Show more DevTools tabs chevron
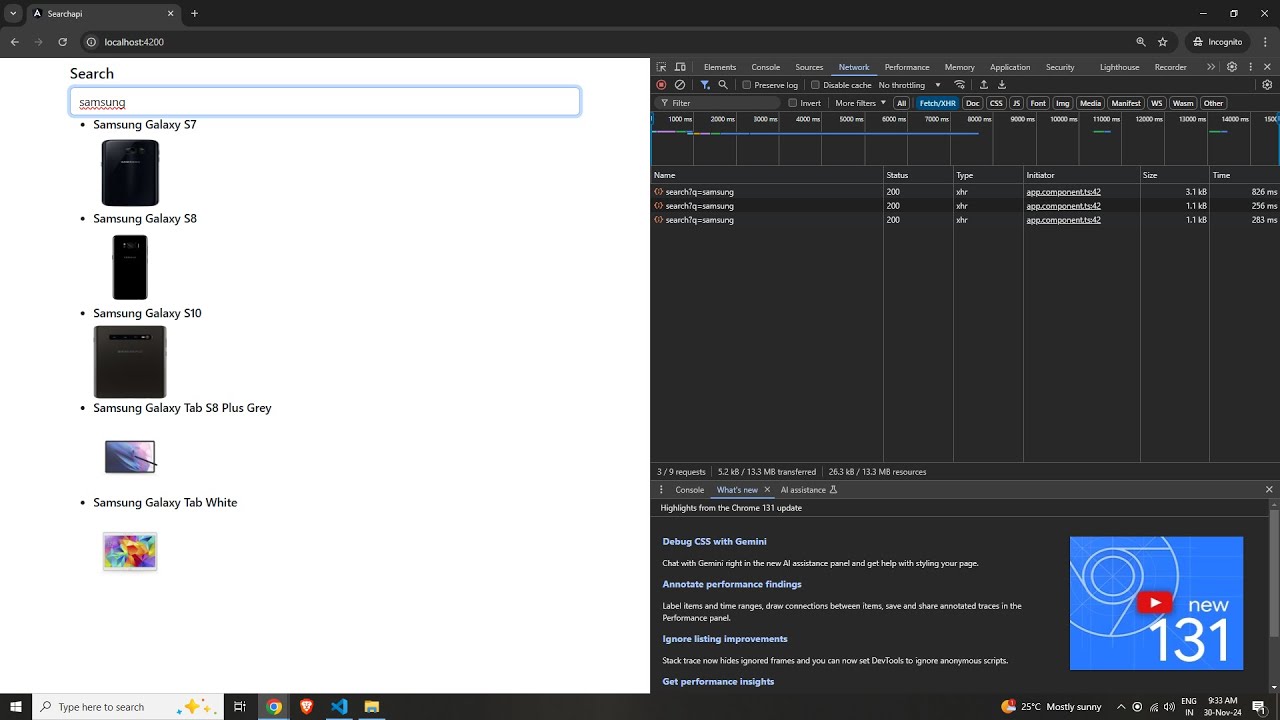The image size is (1280, 720). 1211,67
